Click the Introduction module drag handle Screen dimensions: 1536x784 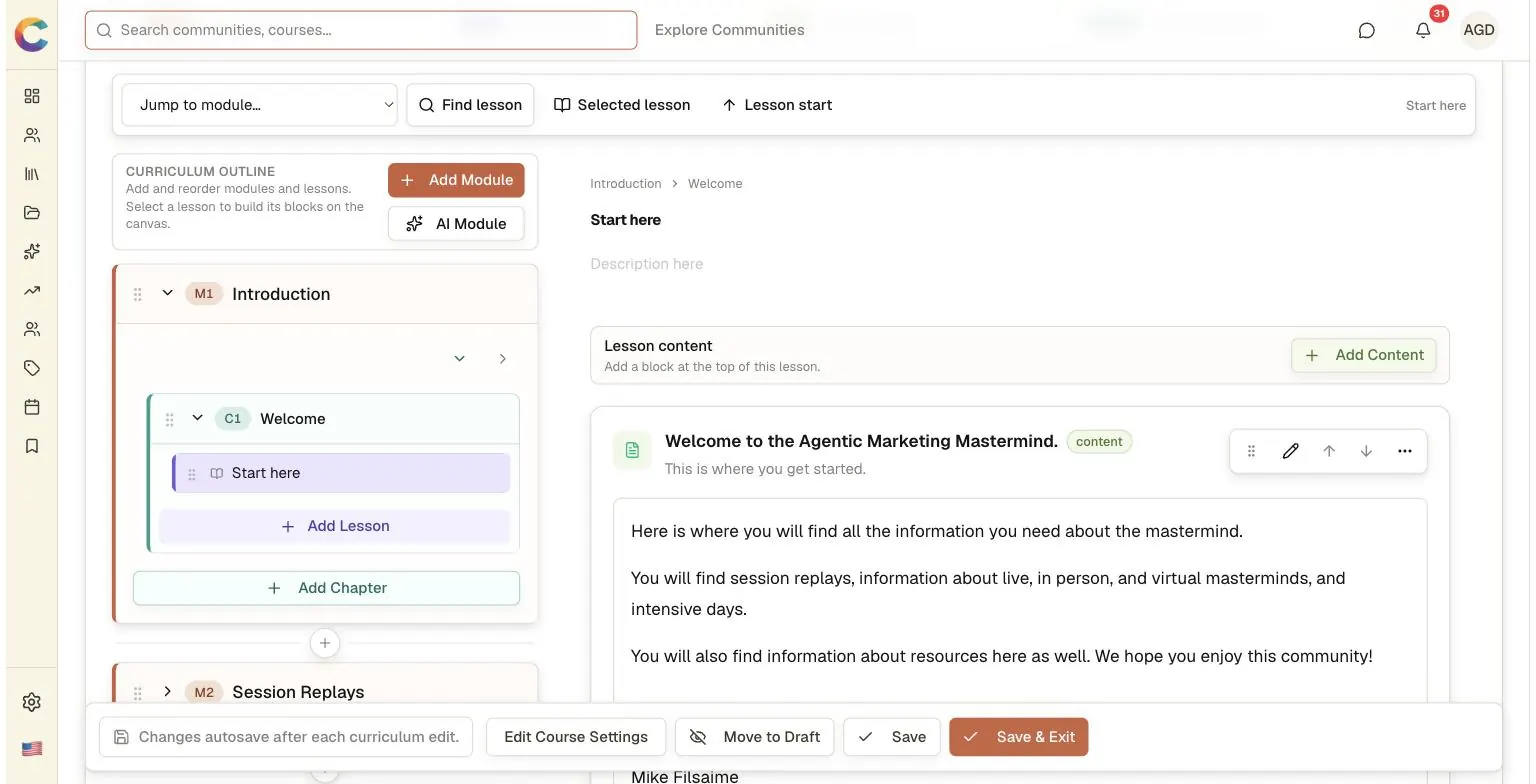pos(138,294)
